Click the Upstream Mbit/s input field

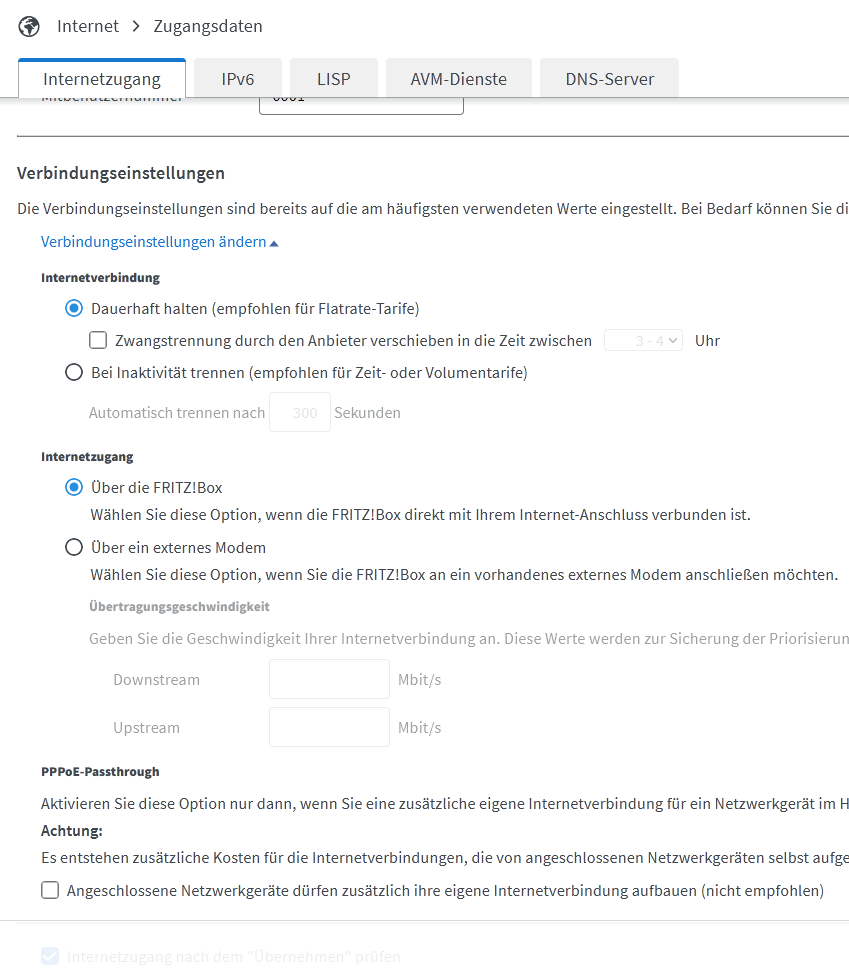click(329, 727)
